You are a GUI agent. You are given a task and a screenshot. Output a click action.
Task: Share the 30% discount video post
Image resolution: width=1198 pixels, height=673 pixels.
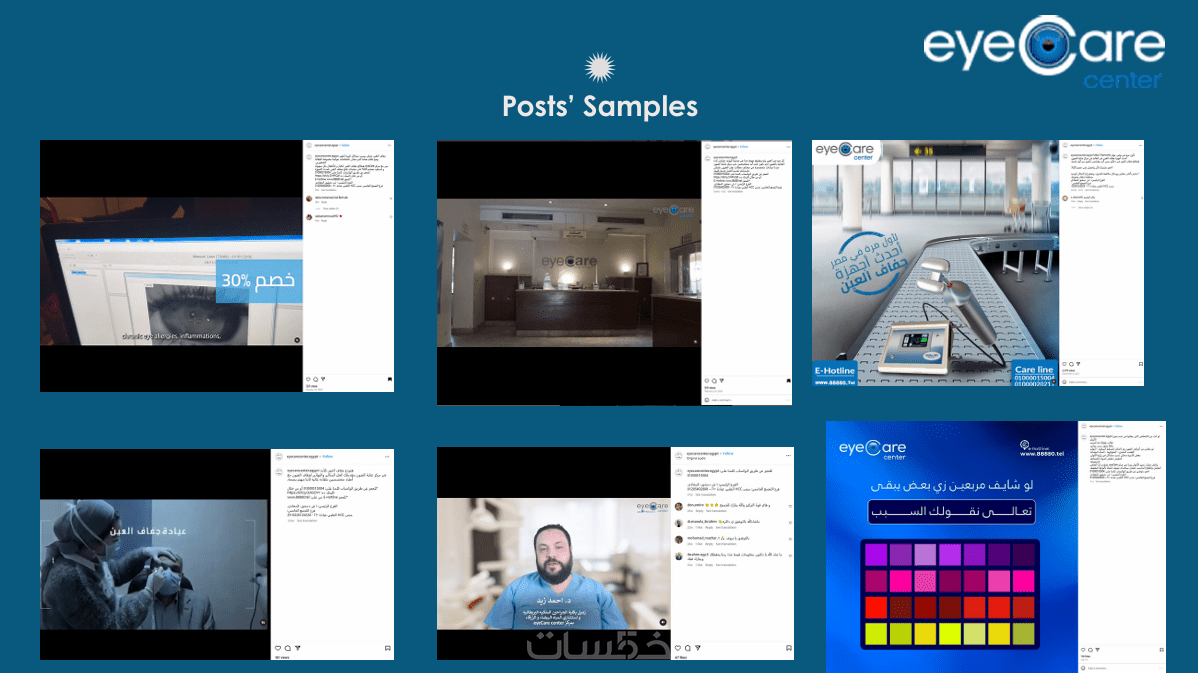click(x=323, y=379)
